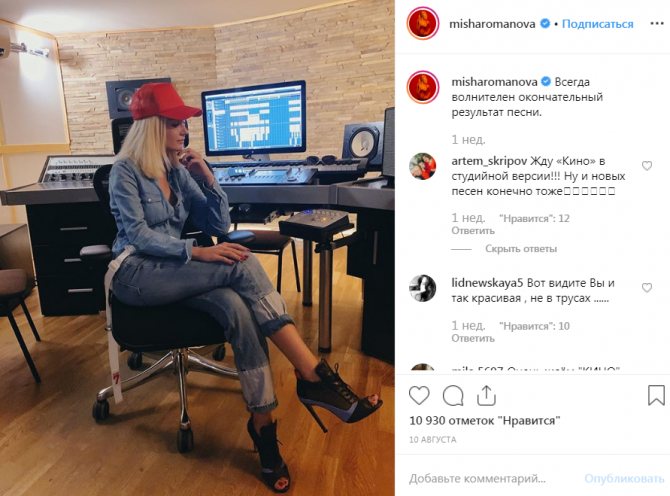Image resolution: width=670 pixels, height=496 pixels.
Task: Open likes list 10 930 отметок
Action: click(485, 421)
